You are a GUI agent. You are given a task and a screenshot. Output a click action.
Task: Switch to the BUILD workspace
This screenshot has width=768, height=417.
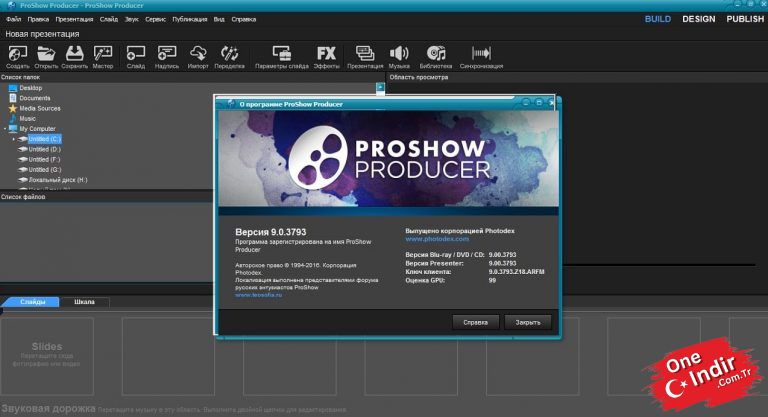(657, 19)
